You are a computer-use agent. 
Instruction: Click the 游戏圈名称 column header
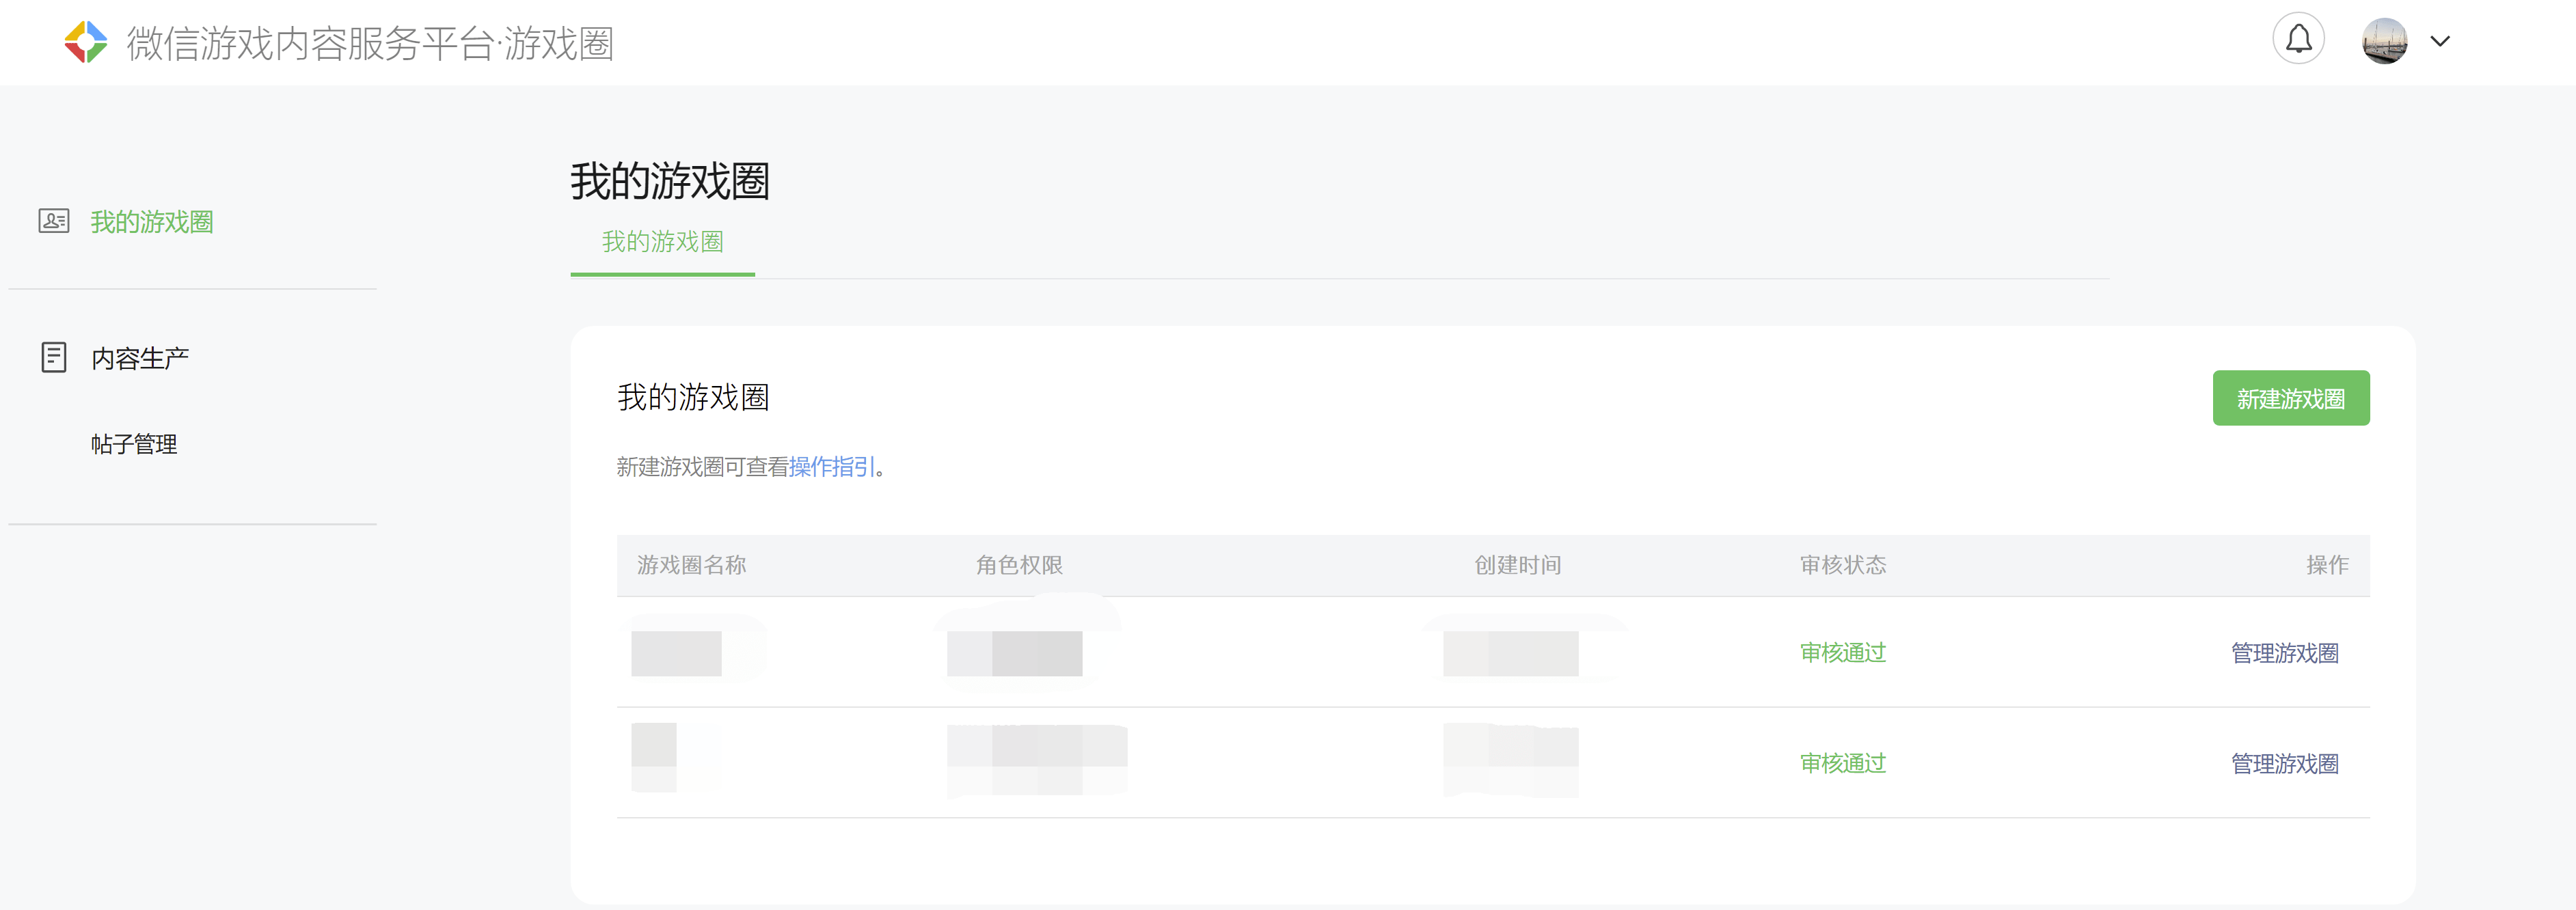[692, 565]
